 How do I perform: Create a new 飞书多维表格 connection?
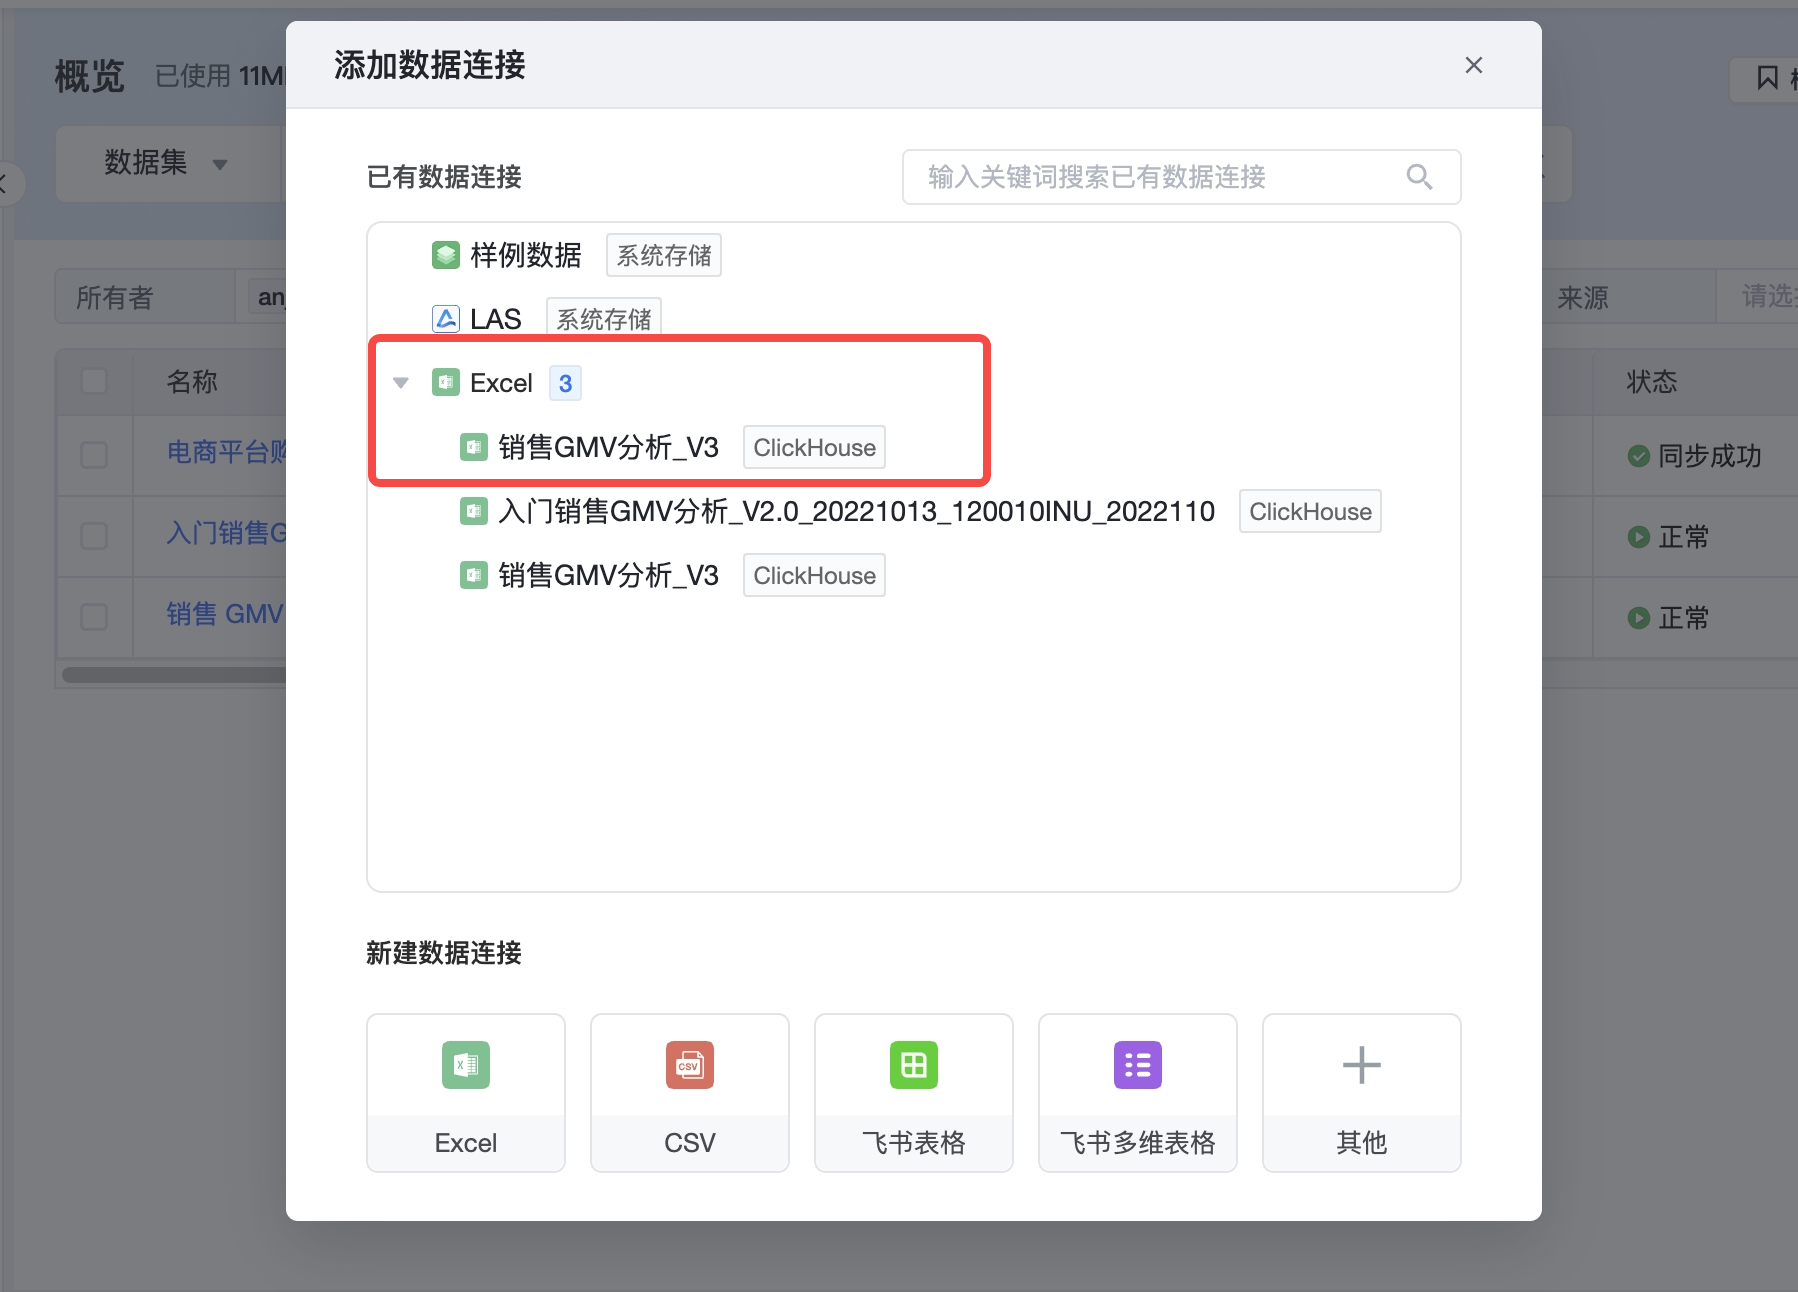pos(1138,1093)
